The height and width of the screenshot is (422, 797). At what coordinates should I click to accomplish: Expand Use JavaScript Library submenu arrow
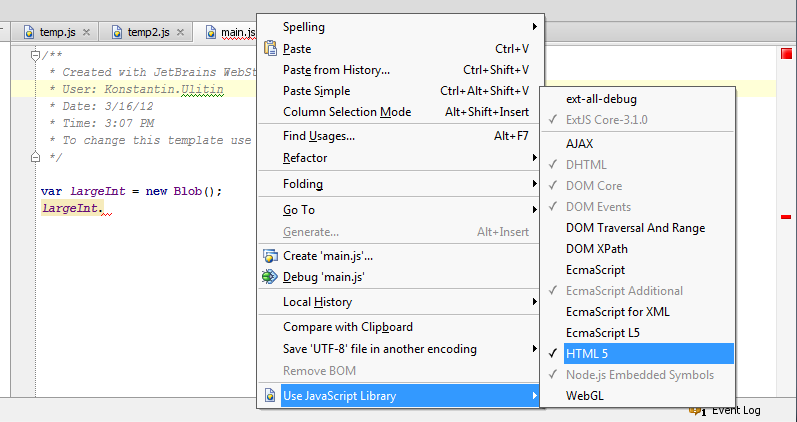(x=535, y=396)
